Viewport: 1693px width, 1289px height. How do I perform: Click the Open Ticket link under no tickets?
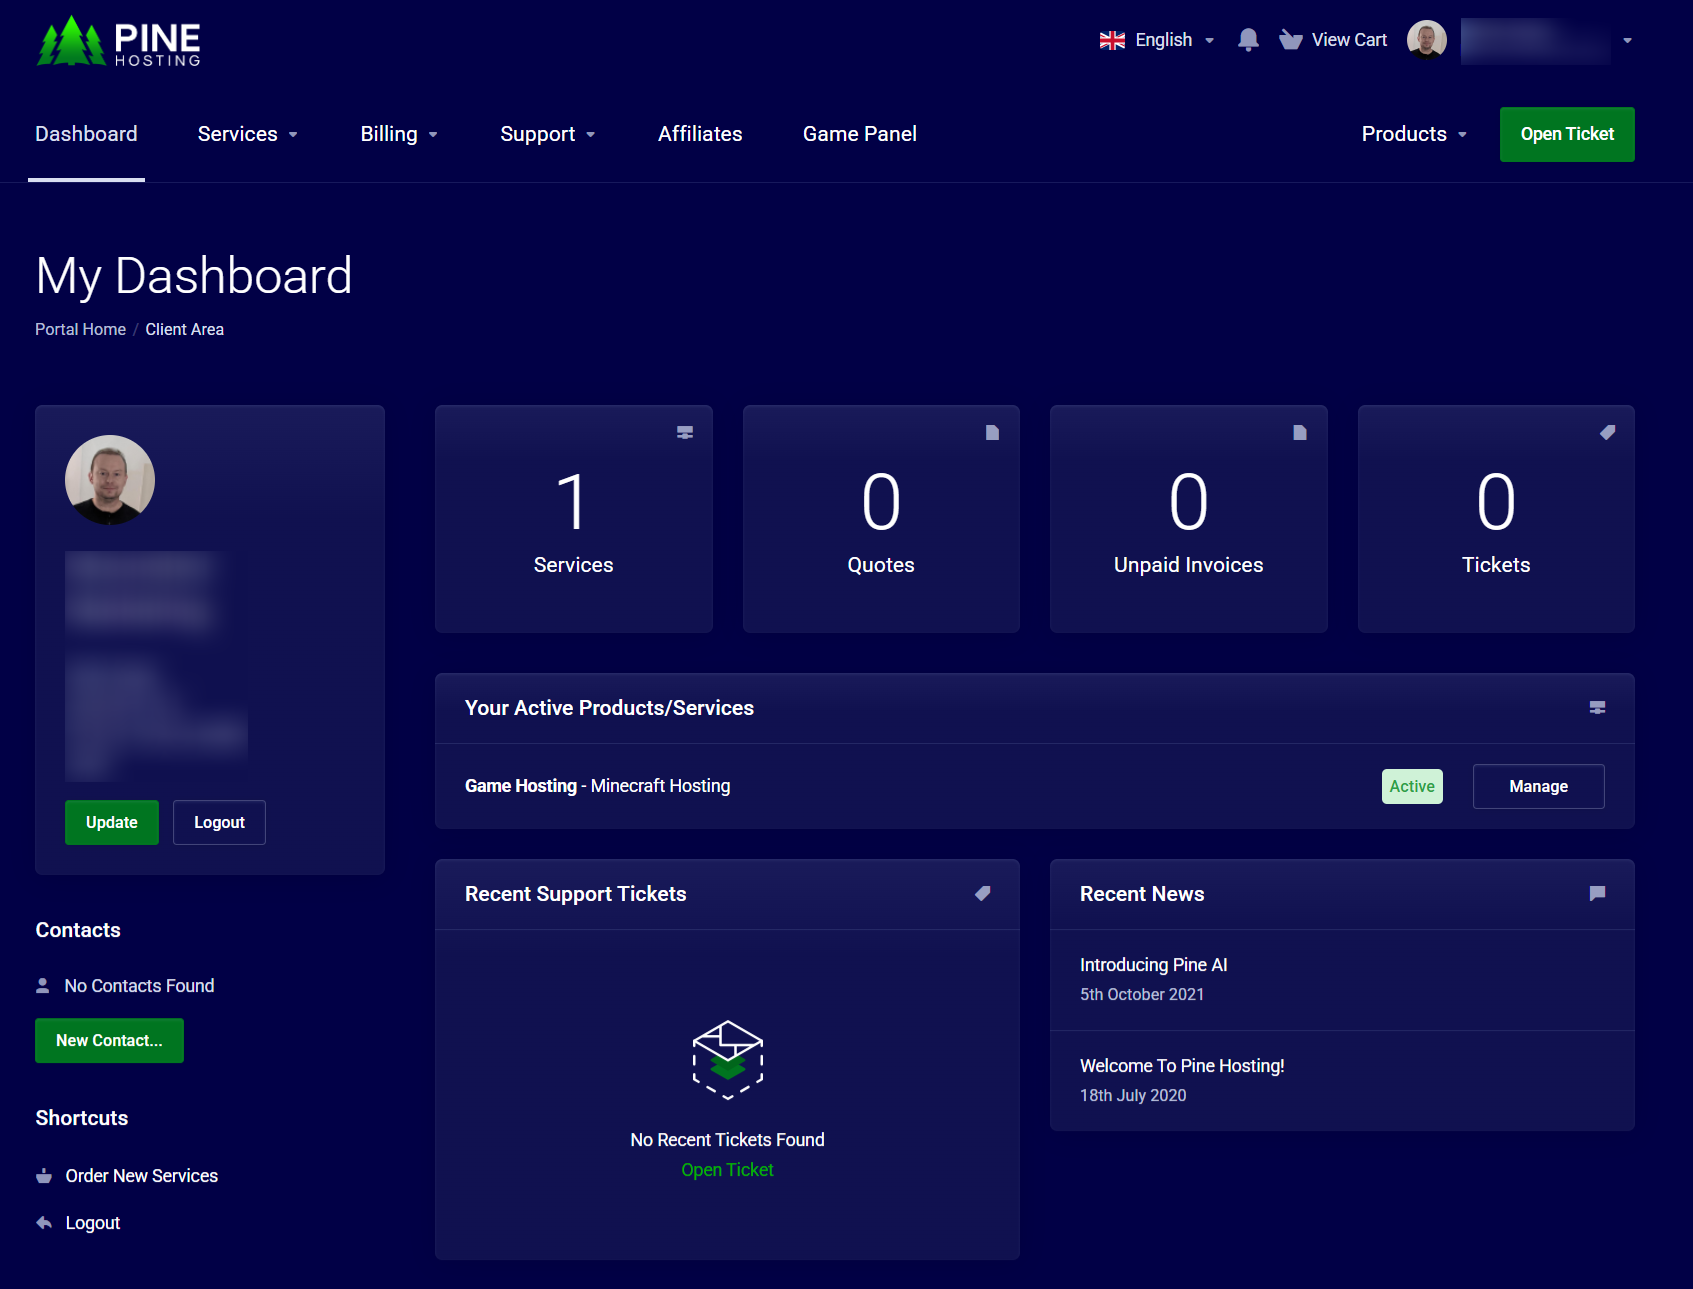728,1170
